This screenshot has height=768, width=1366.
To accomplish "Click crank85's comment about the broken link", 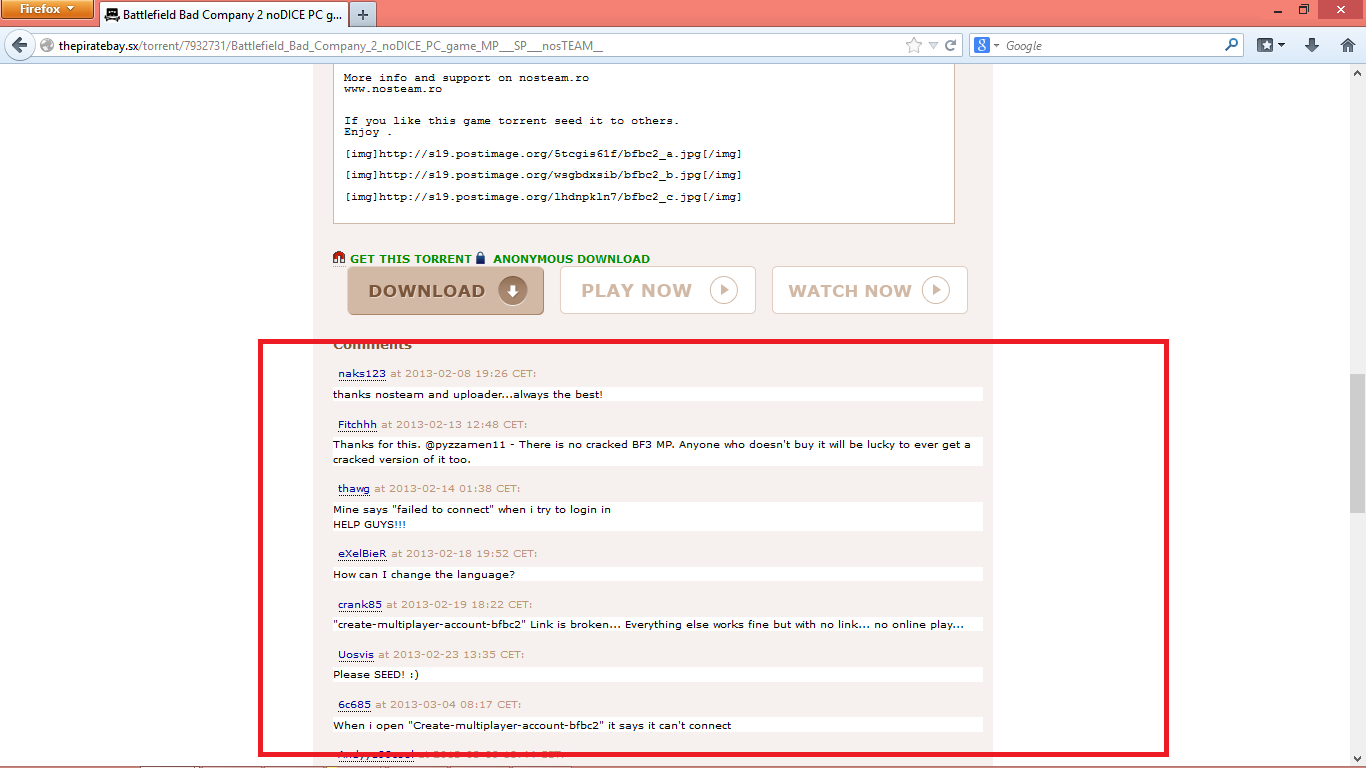I will 648,624.
